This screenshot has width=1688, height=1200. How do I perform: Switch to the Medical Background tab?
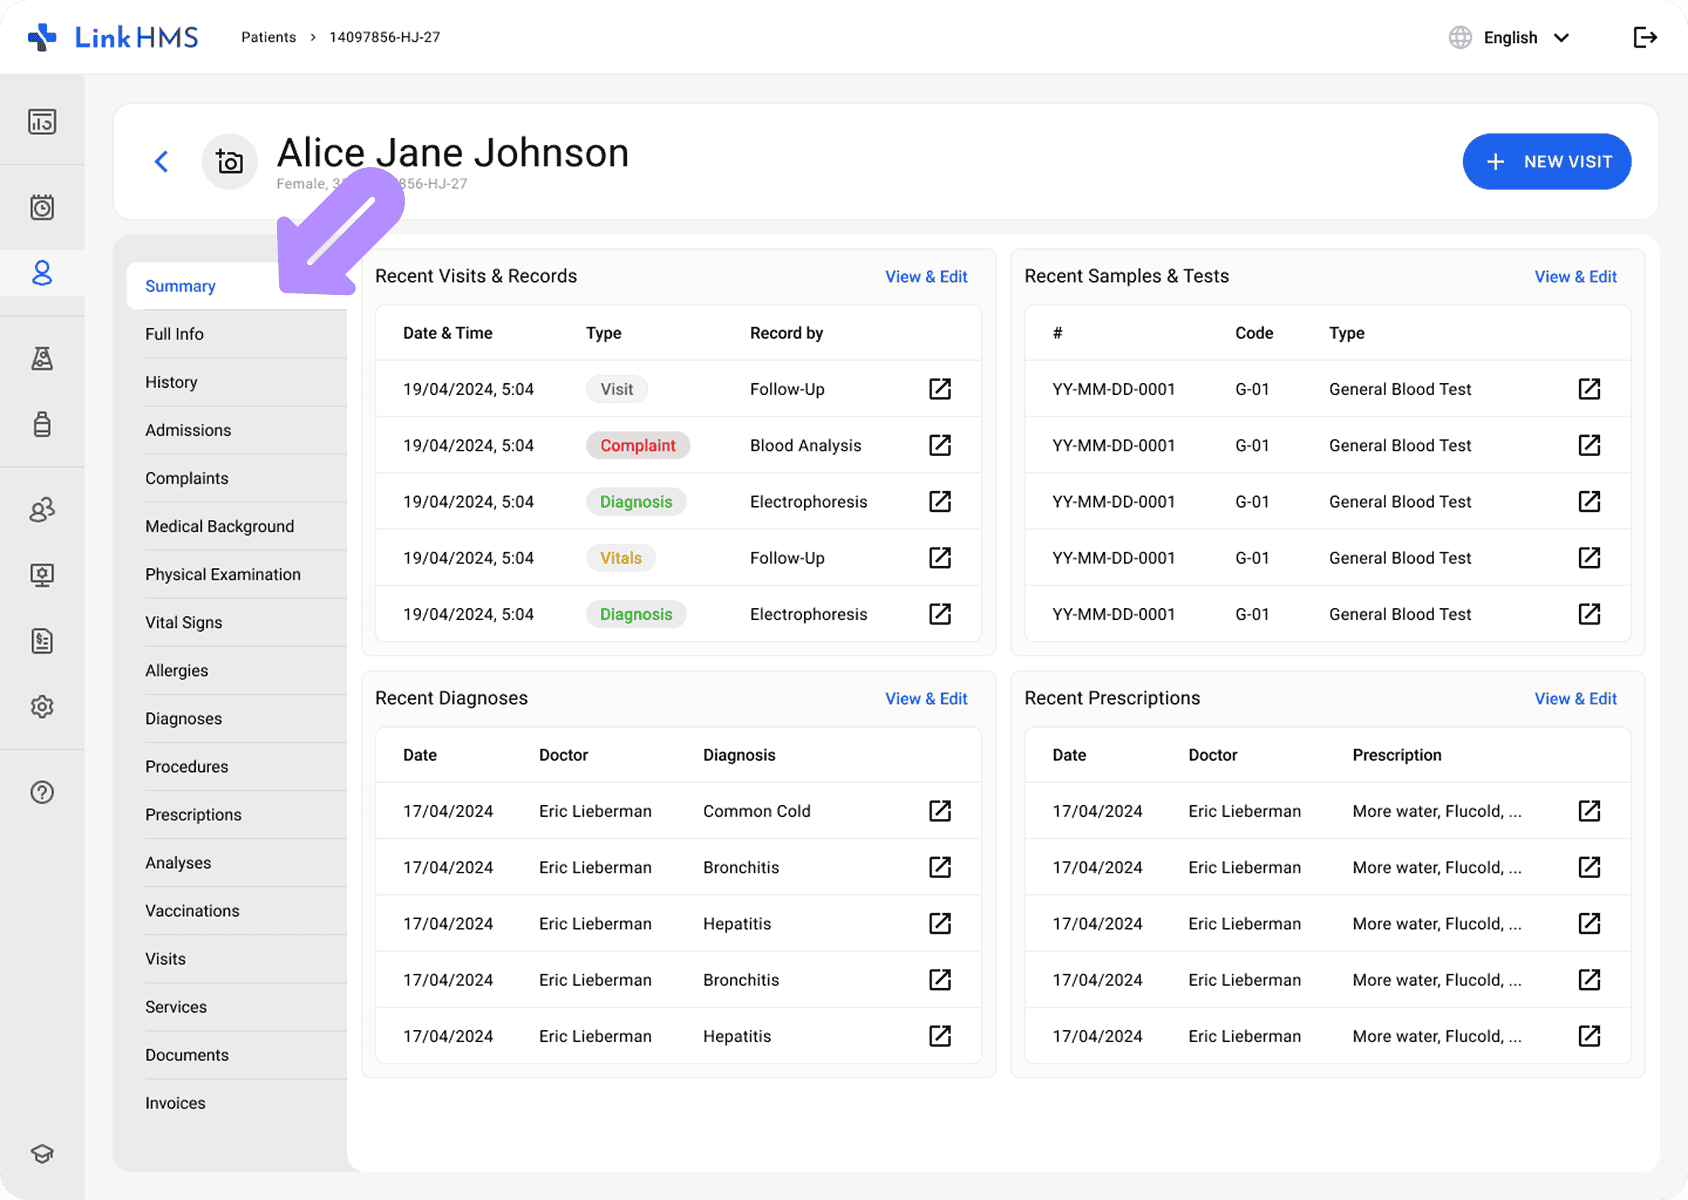(219, 526)
